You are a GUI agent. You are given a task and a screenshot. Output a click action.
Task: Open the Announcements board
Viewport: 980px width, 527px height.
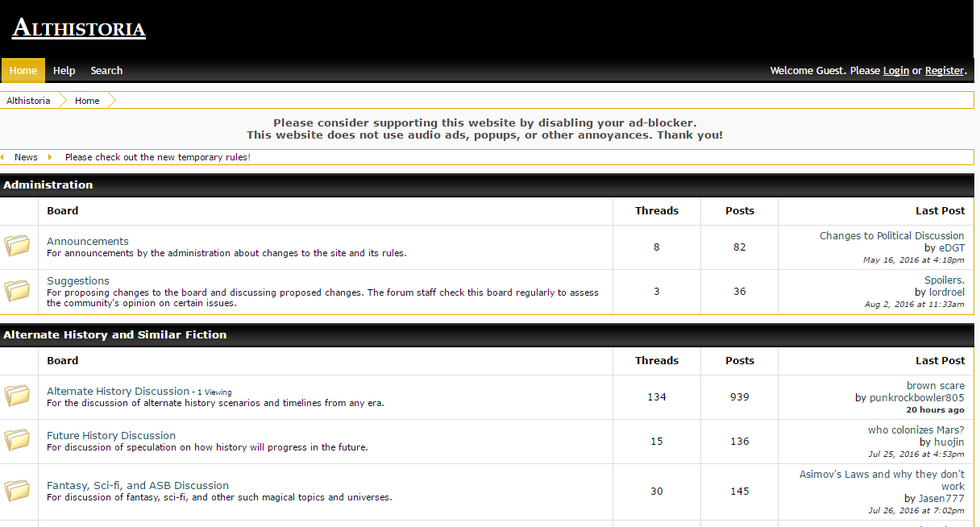[x=88, y=241]
